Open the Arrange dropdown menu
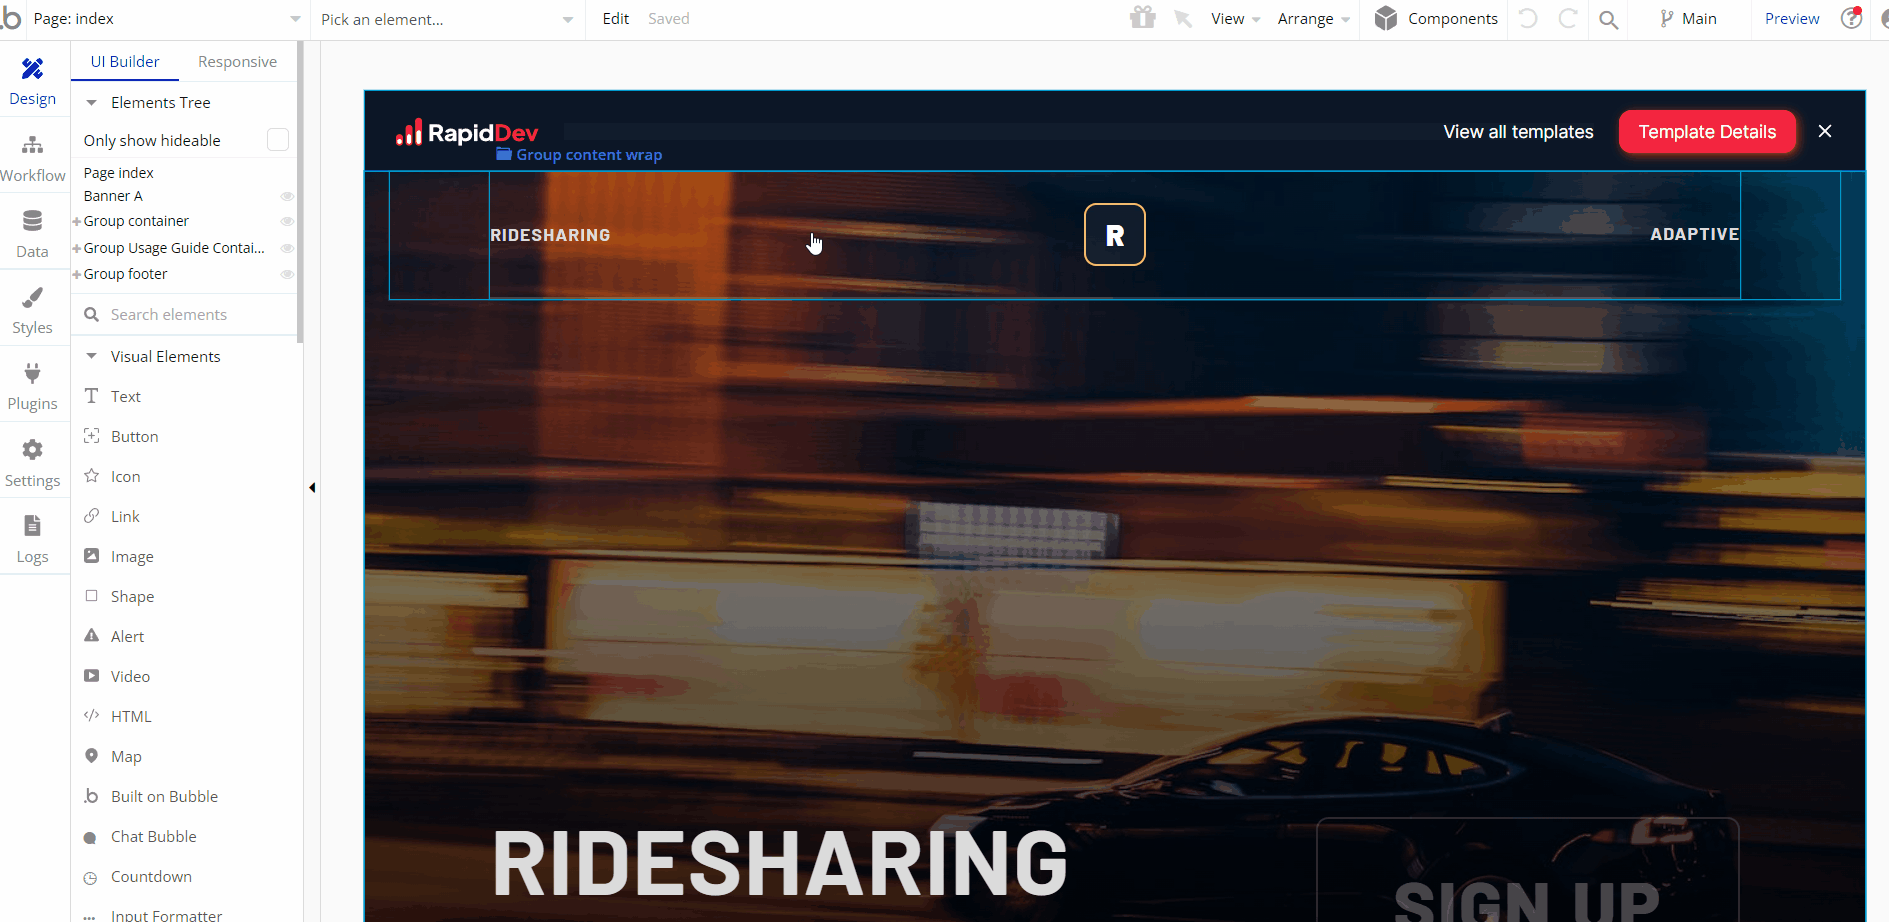Viewport: 1889px width, 922px height. click(1313, 19)
